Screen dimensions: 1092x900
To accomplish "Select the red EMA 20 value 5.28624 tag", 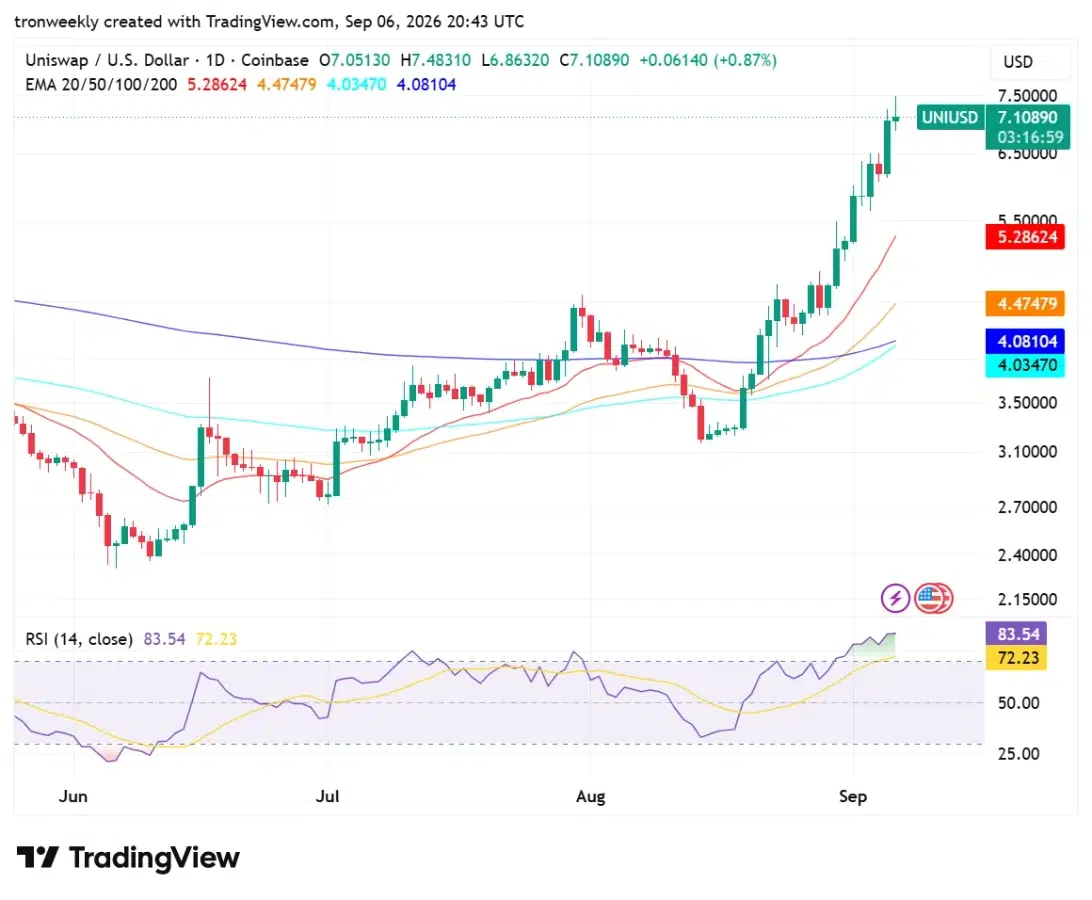I will [x=1025, y=237].
